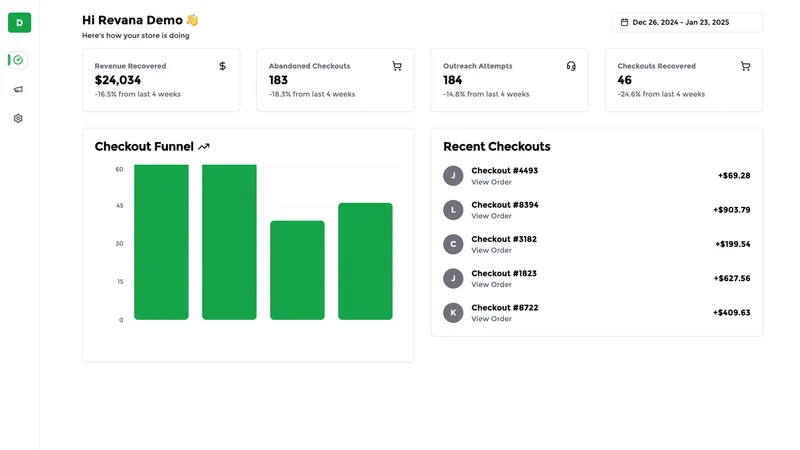
Task: Click View Order under Checkout #4493
Action: point(491,182)
